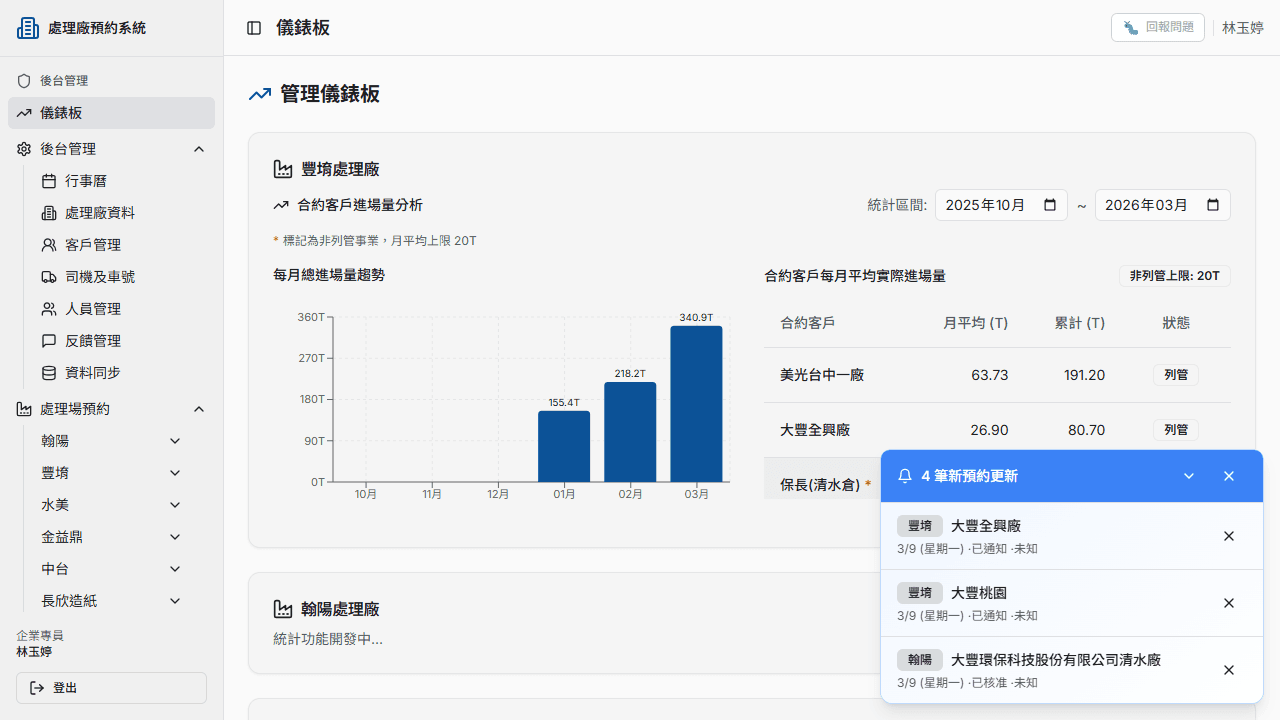Expand the 中台 submenu
Screen dimensions: 1280x720
coord(175,569)
